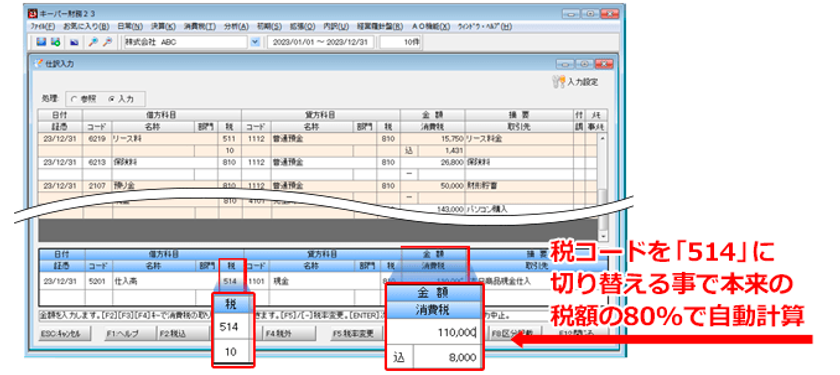Open the 決算(K) menu

pyautogui.click(x=163, y=26)
